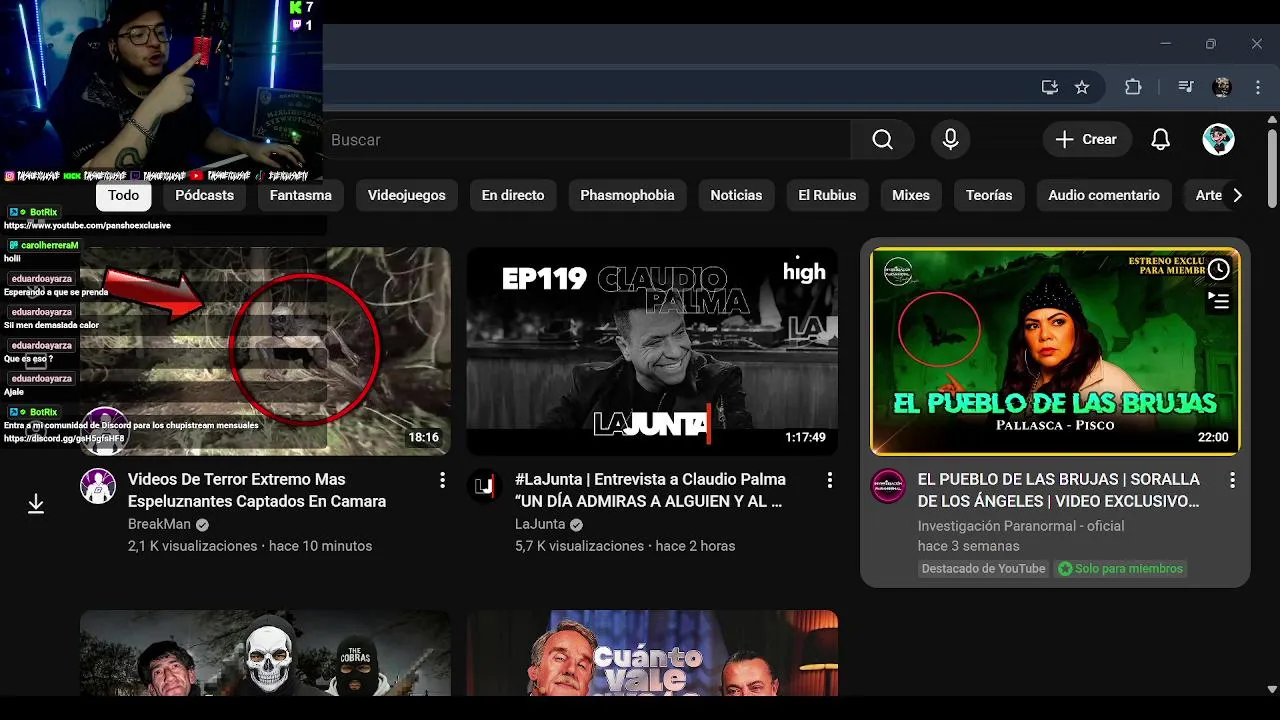Select the Teorías filter chip
Image resolution: width=1280 pixels, height=720 pixels.
coord(989,195)
